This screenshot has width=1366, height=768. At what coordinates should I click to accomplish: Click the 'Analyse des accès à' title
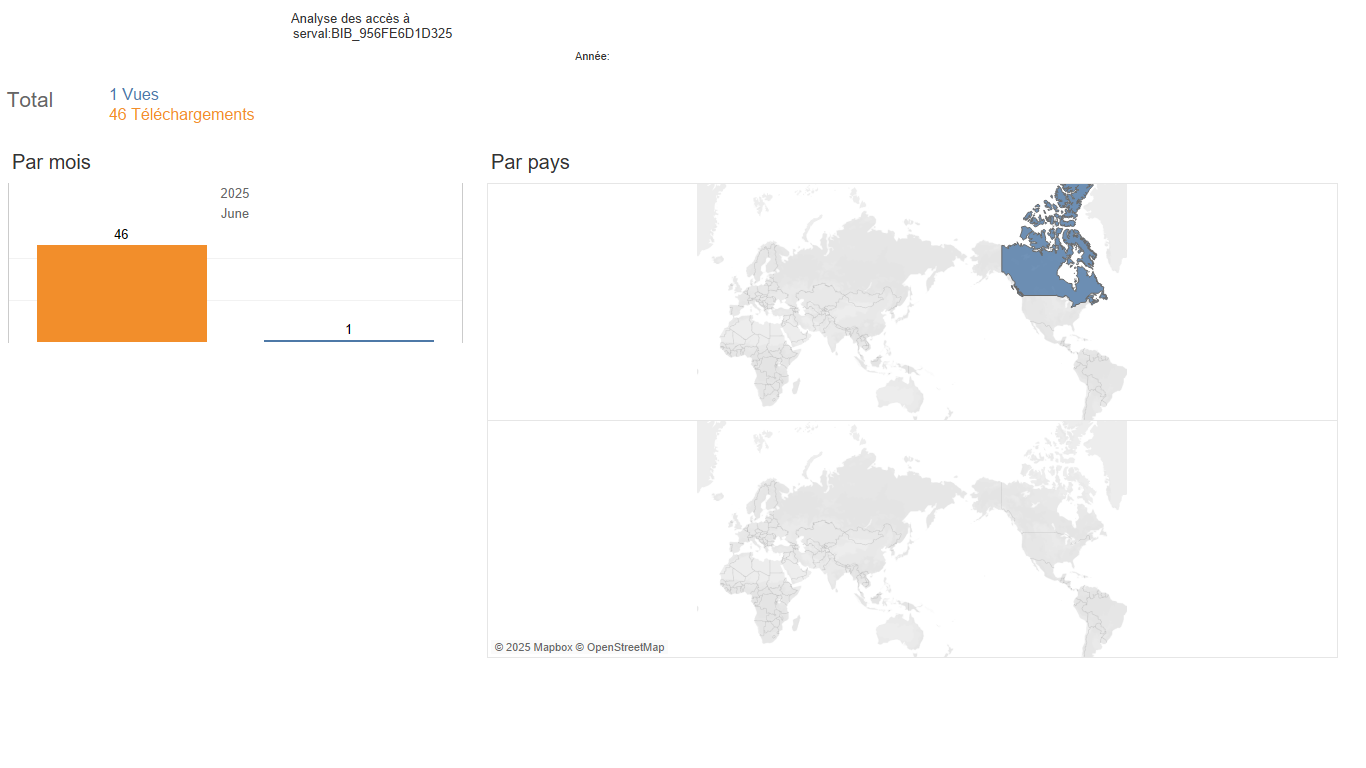350,19
